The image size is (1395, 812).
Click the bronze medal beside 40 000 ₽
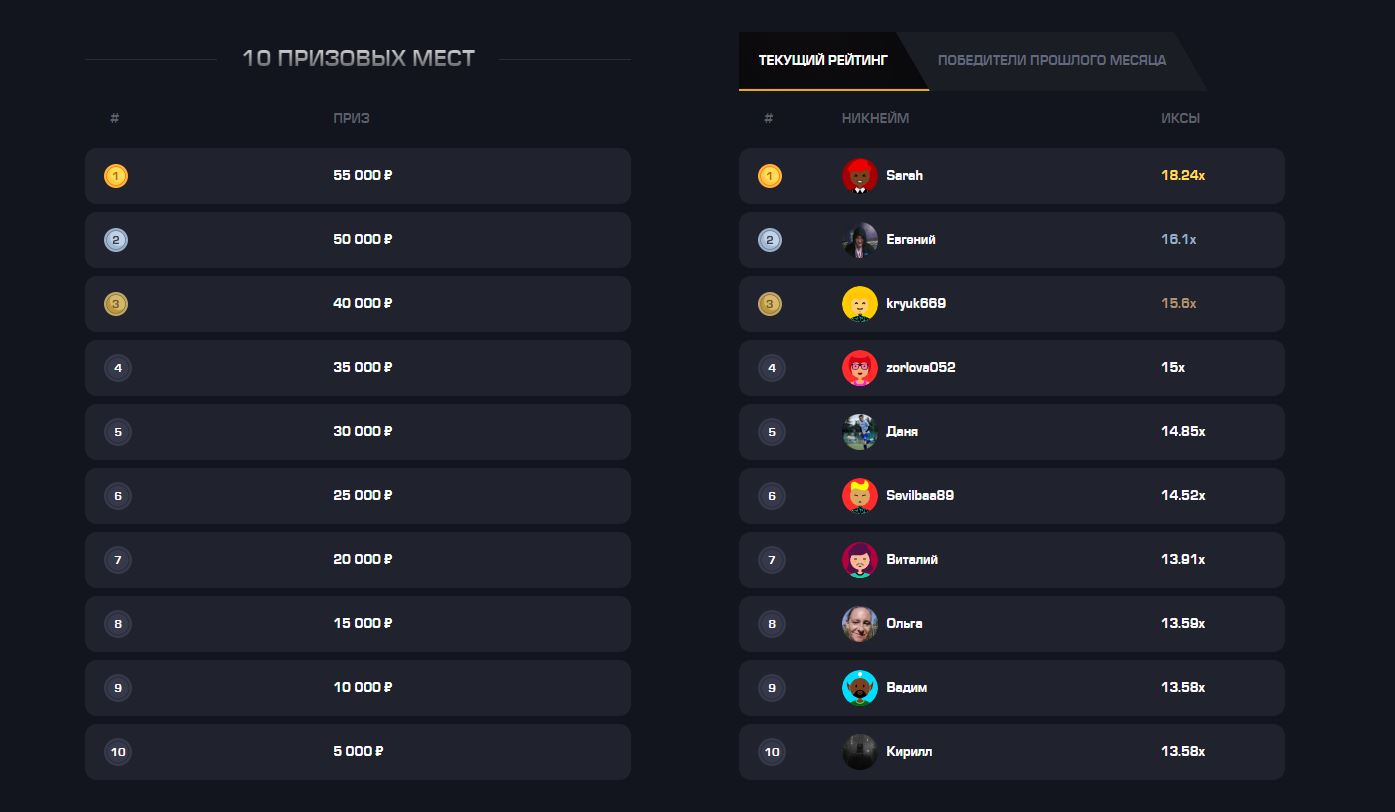pos(116,304)
